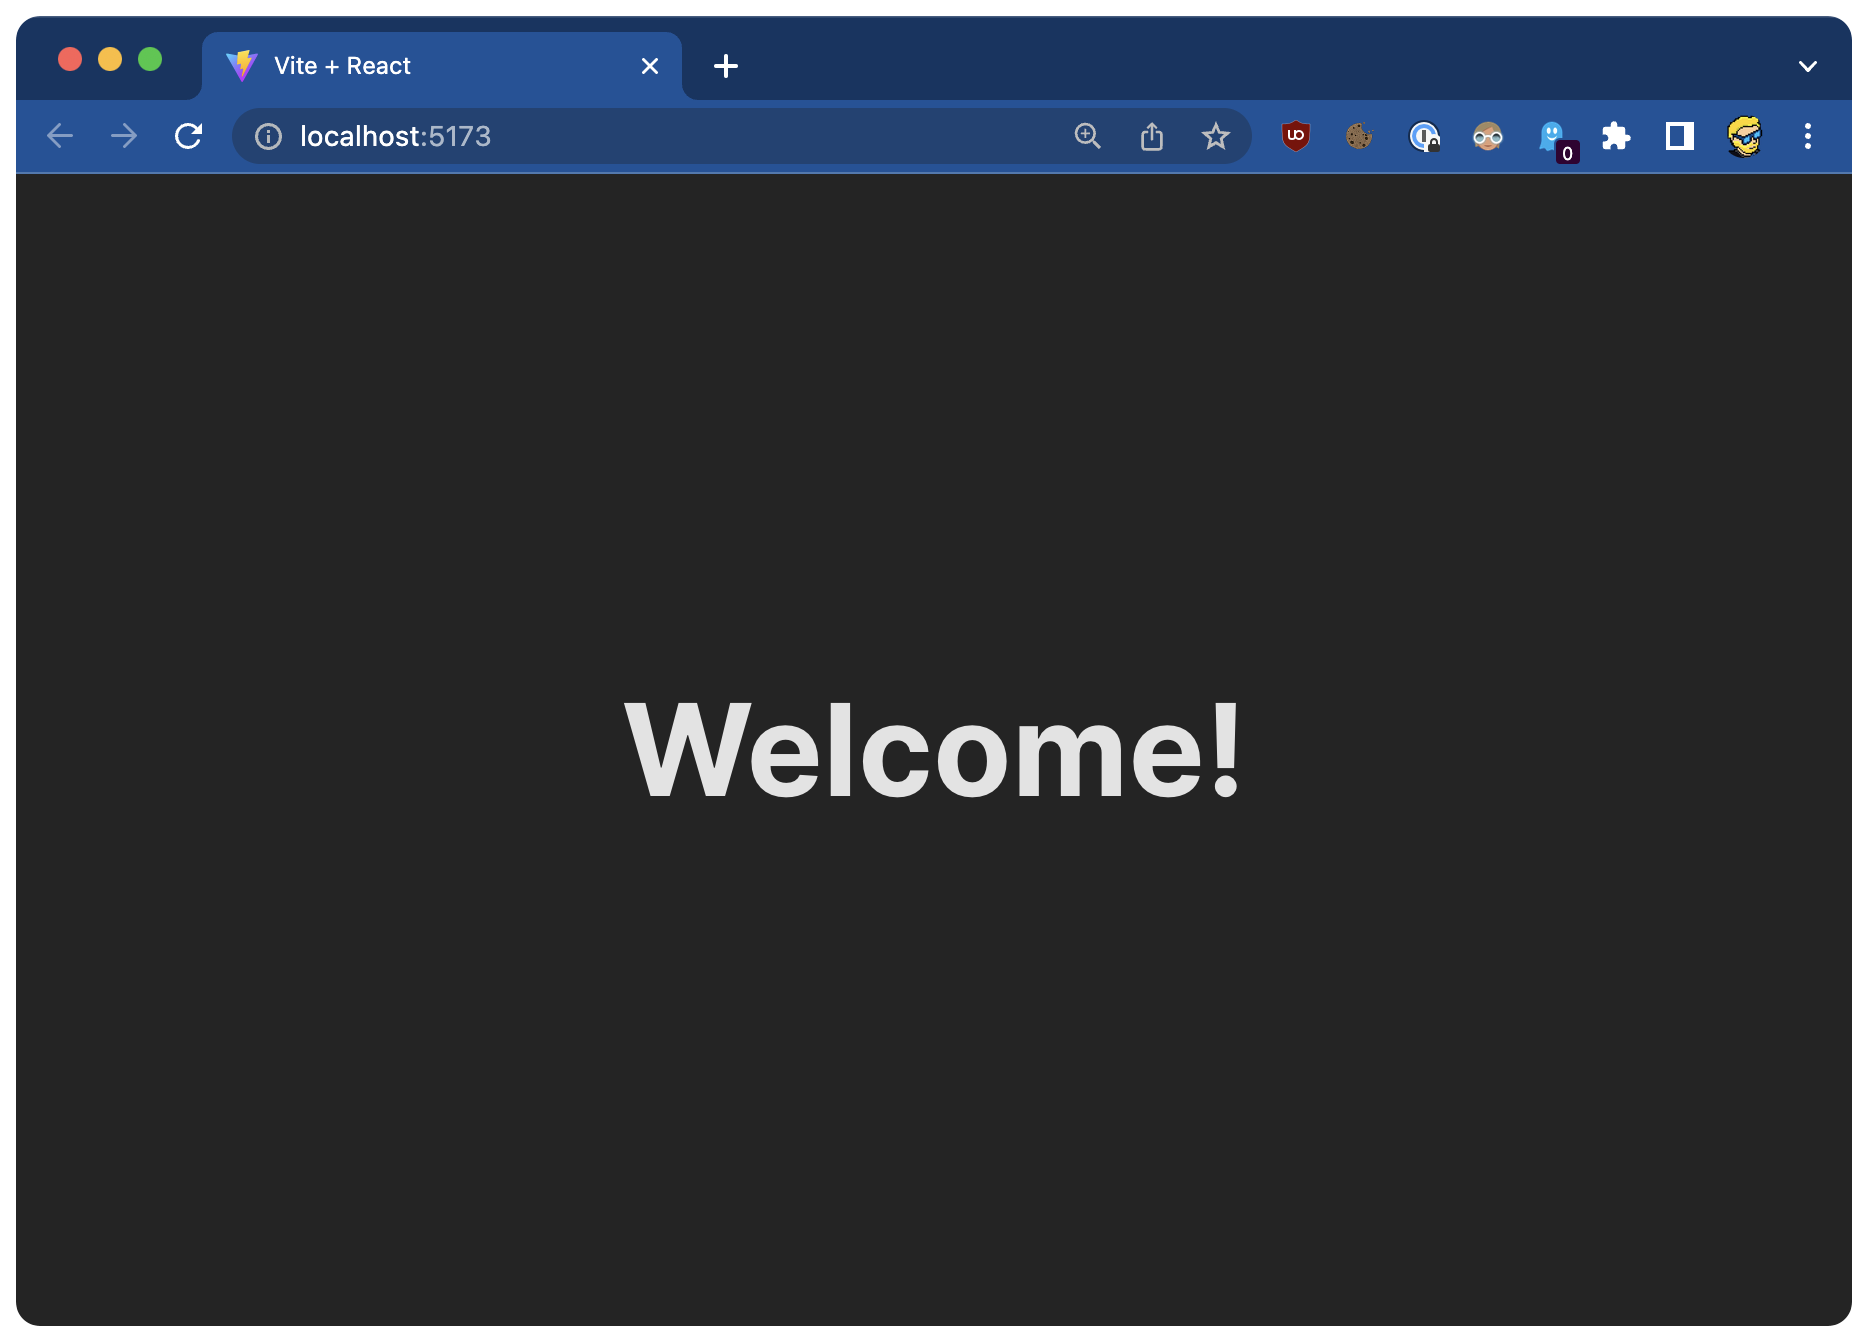Open the profile avatar menu
Image resolution: width=1868 pixels, height=1342 pixels.
pos(1744,136)
